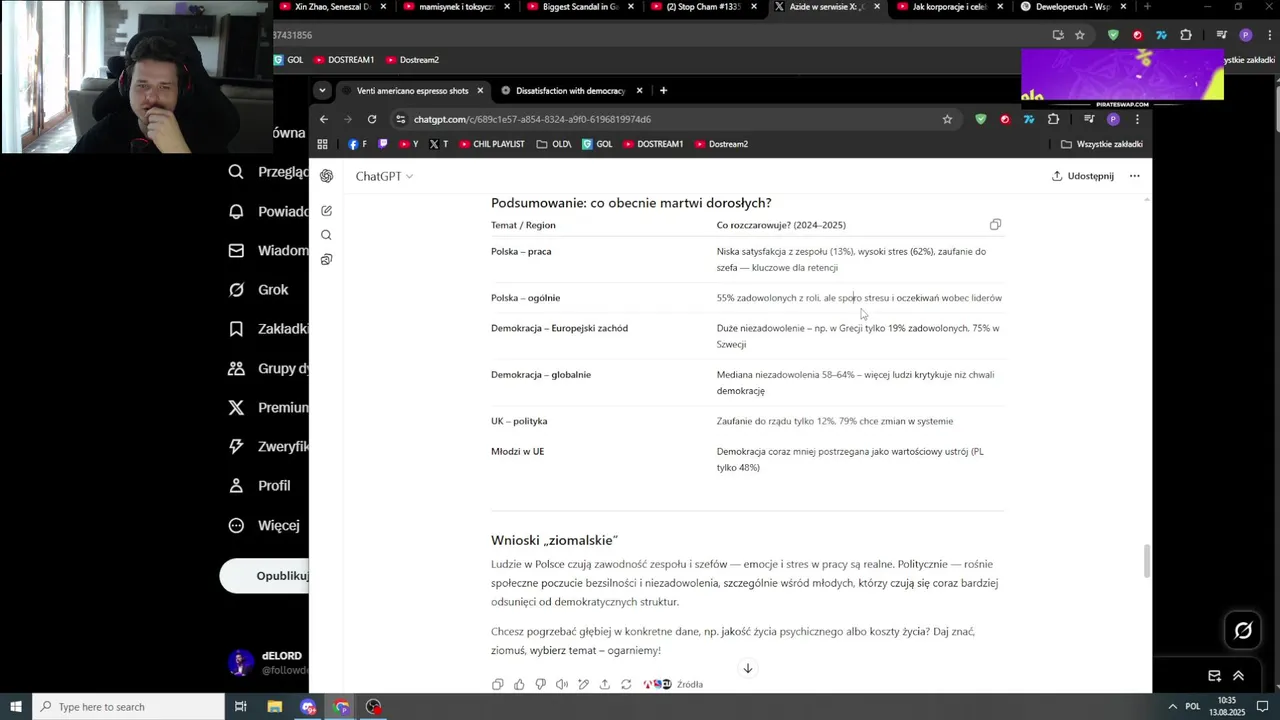Open the CHIL PLAYLIST bookmark
Viewport: 1280px width, 720px height.
492,144
